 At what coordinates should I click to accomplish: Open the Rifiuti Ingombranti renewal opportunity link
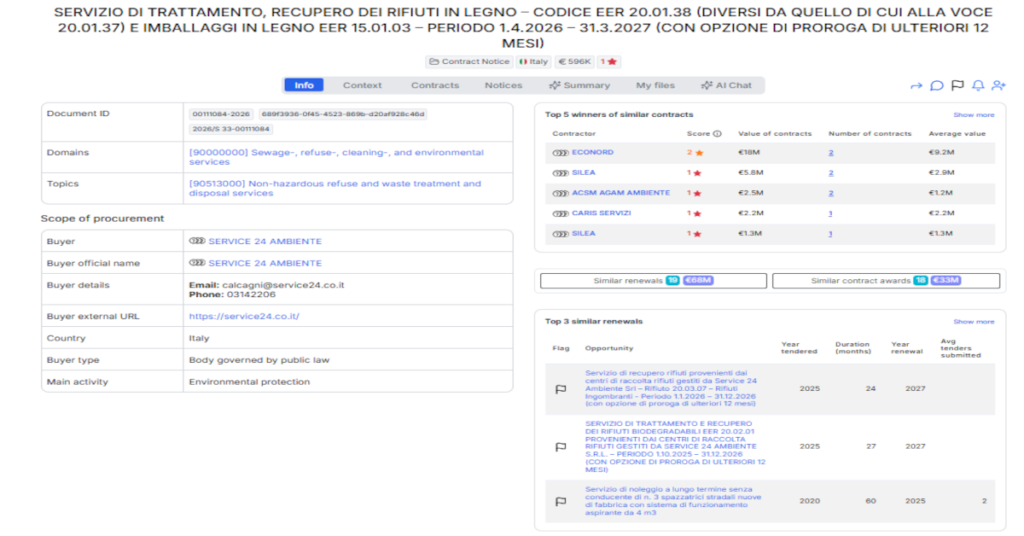pyautogui.click(x=671, y=388)
